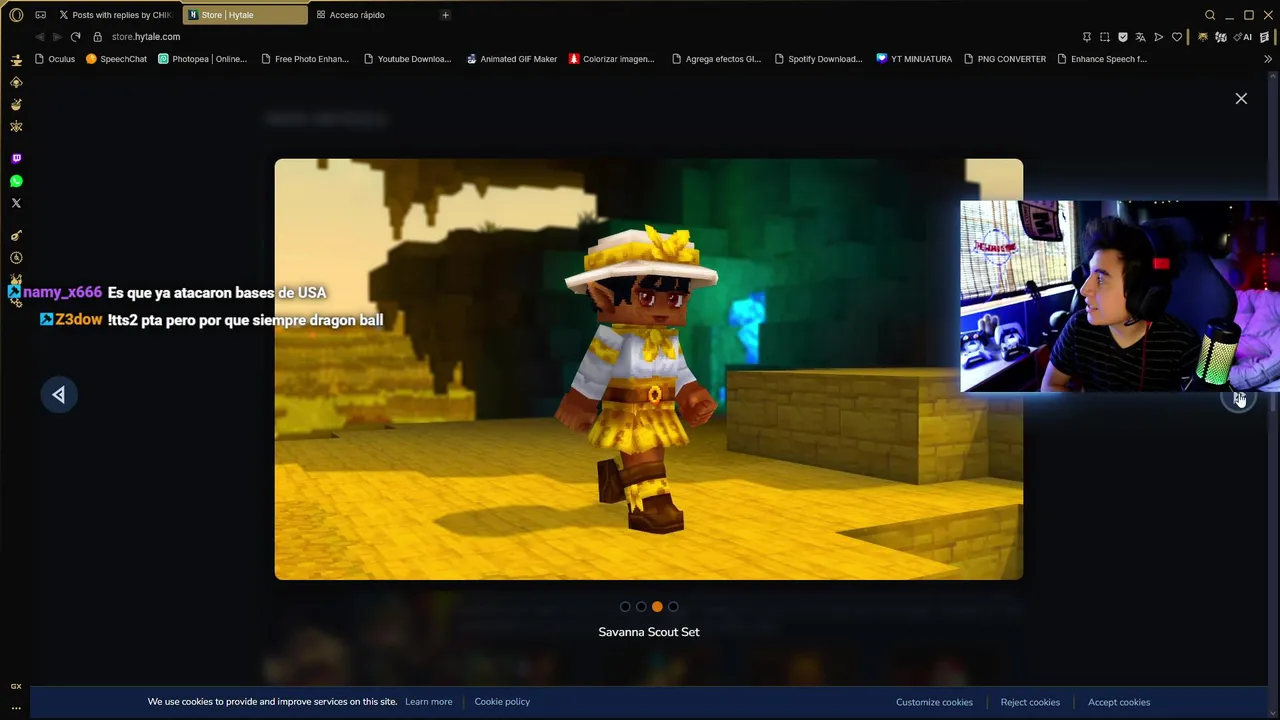Open the Twitch sidebar panel

tap(16, 158)
